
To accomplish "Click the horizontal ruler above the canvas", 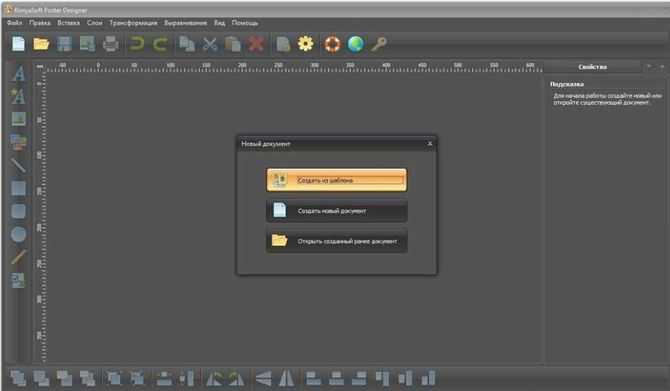I will [294, 67].
